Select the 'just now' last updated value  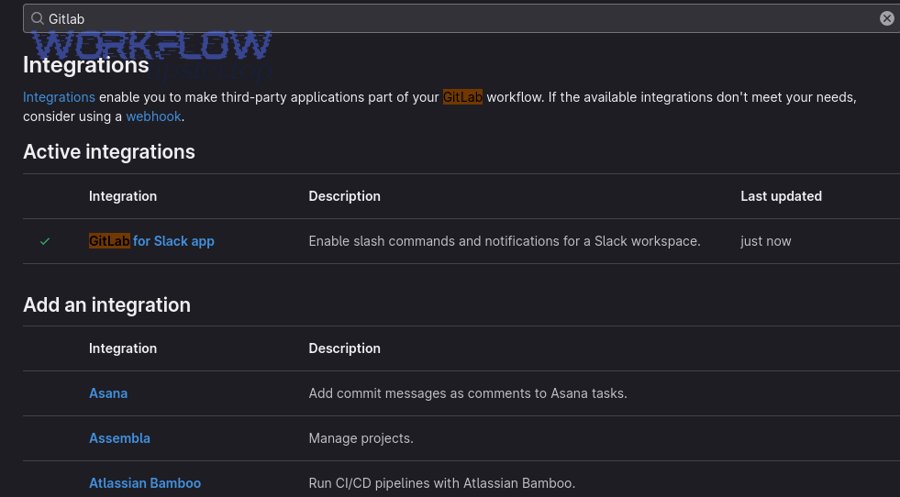coord(766,241)
